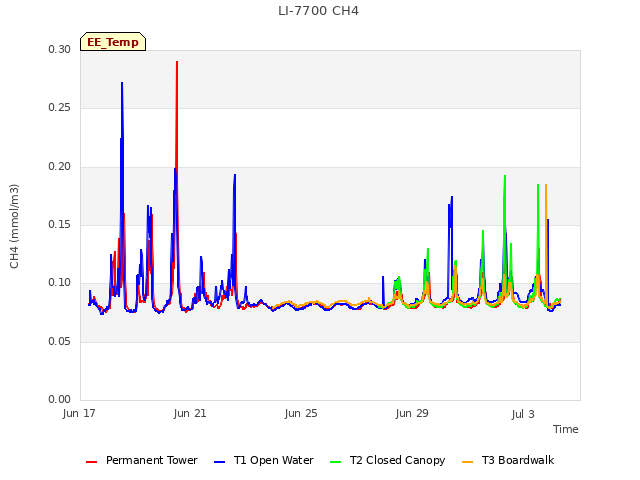The image size is (640, 480).
Task: Click the CH4 (mmol/m3) y-axis title
Action: pos(14,226)
